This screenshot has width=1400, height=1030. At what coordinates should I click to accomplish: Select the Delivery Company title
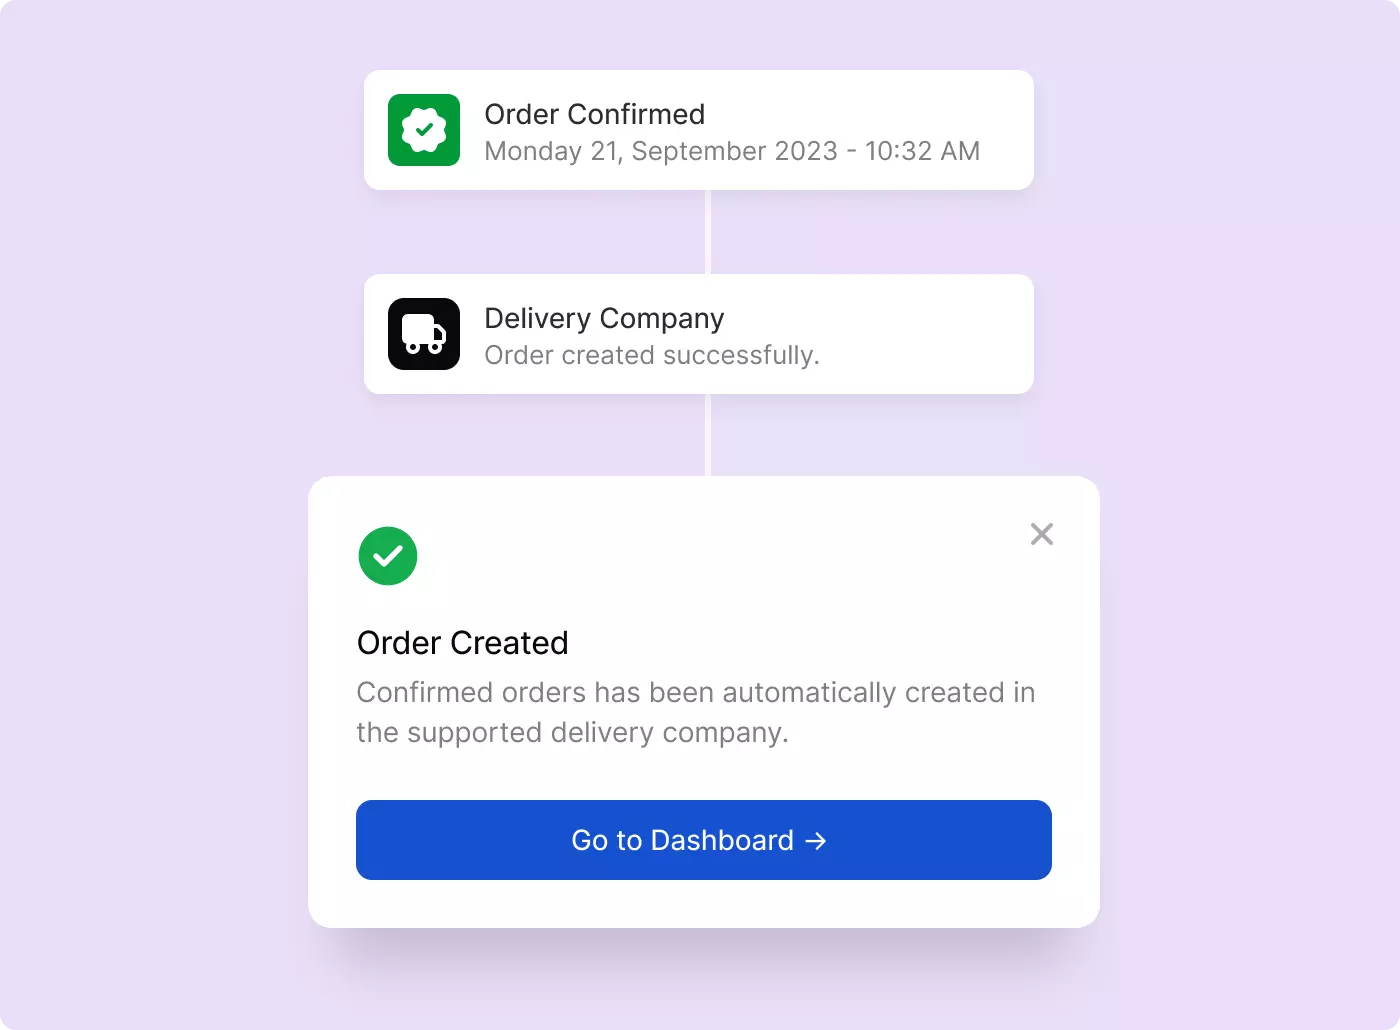click(x=604, y=318)
